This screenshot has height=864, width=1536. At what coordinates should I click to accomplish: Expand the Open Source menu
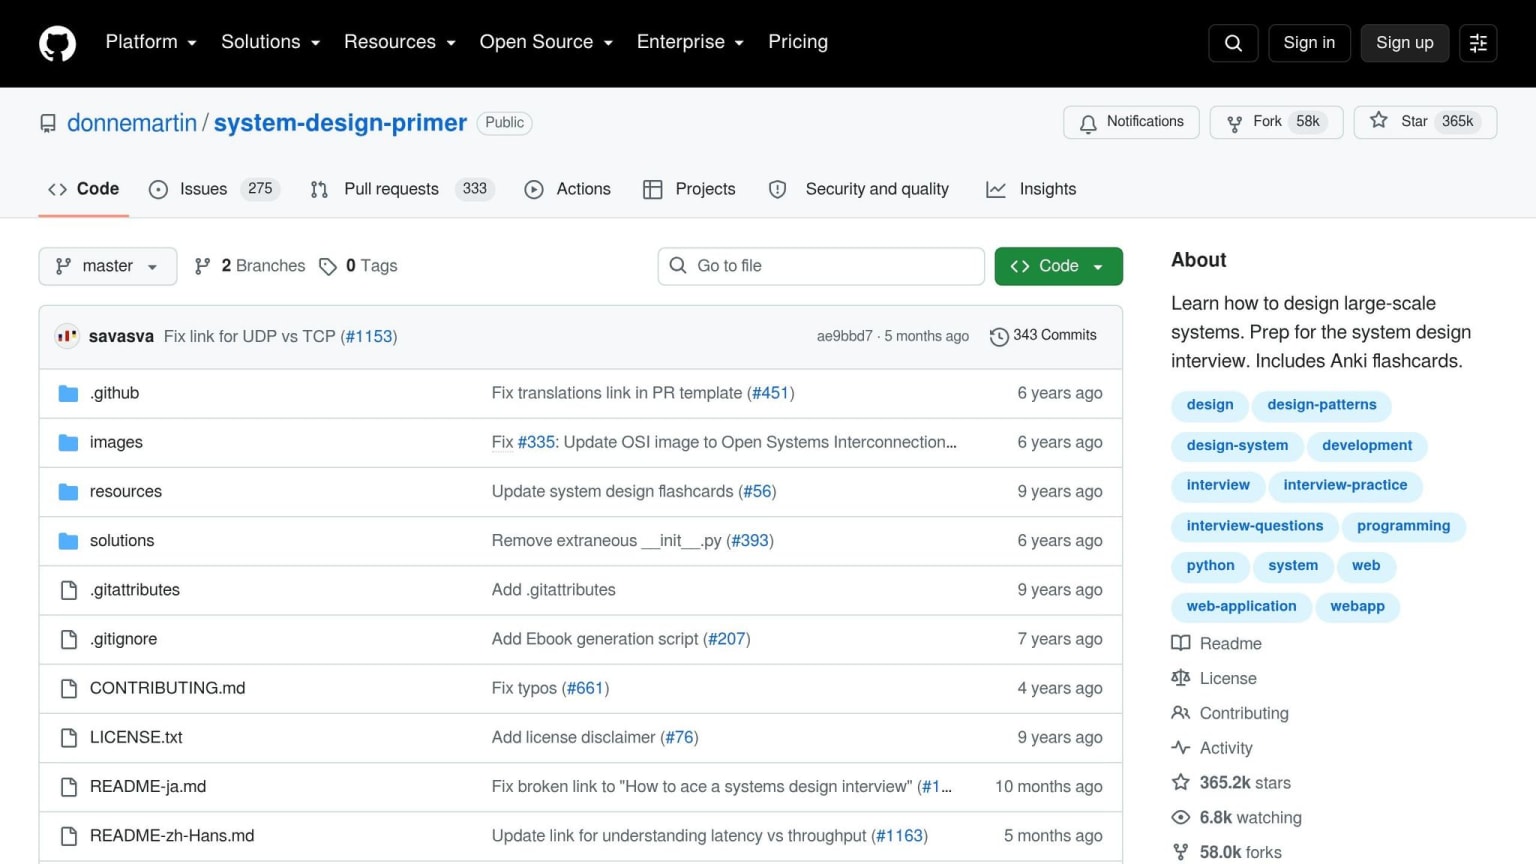point(546,42)
